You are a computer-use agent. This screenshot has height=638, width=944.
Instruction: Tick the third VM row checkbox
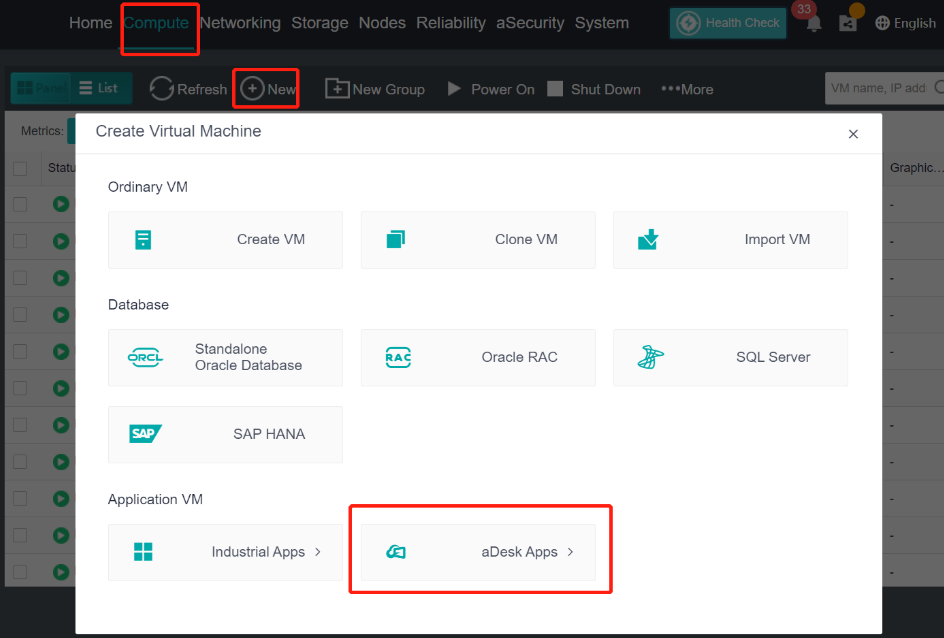(20, 278)
